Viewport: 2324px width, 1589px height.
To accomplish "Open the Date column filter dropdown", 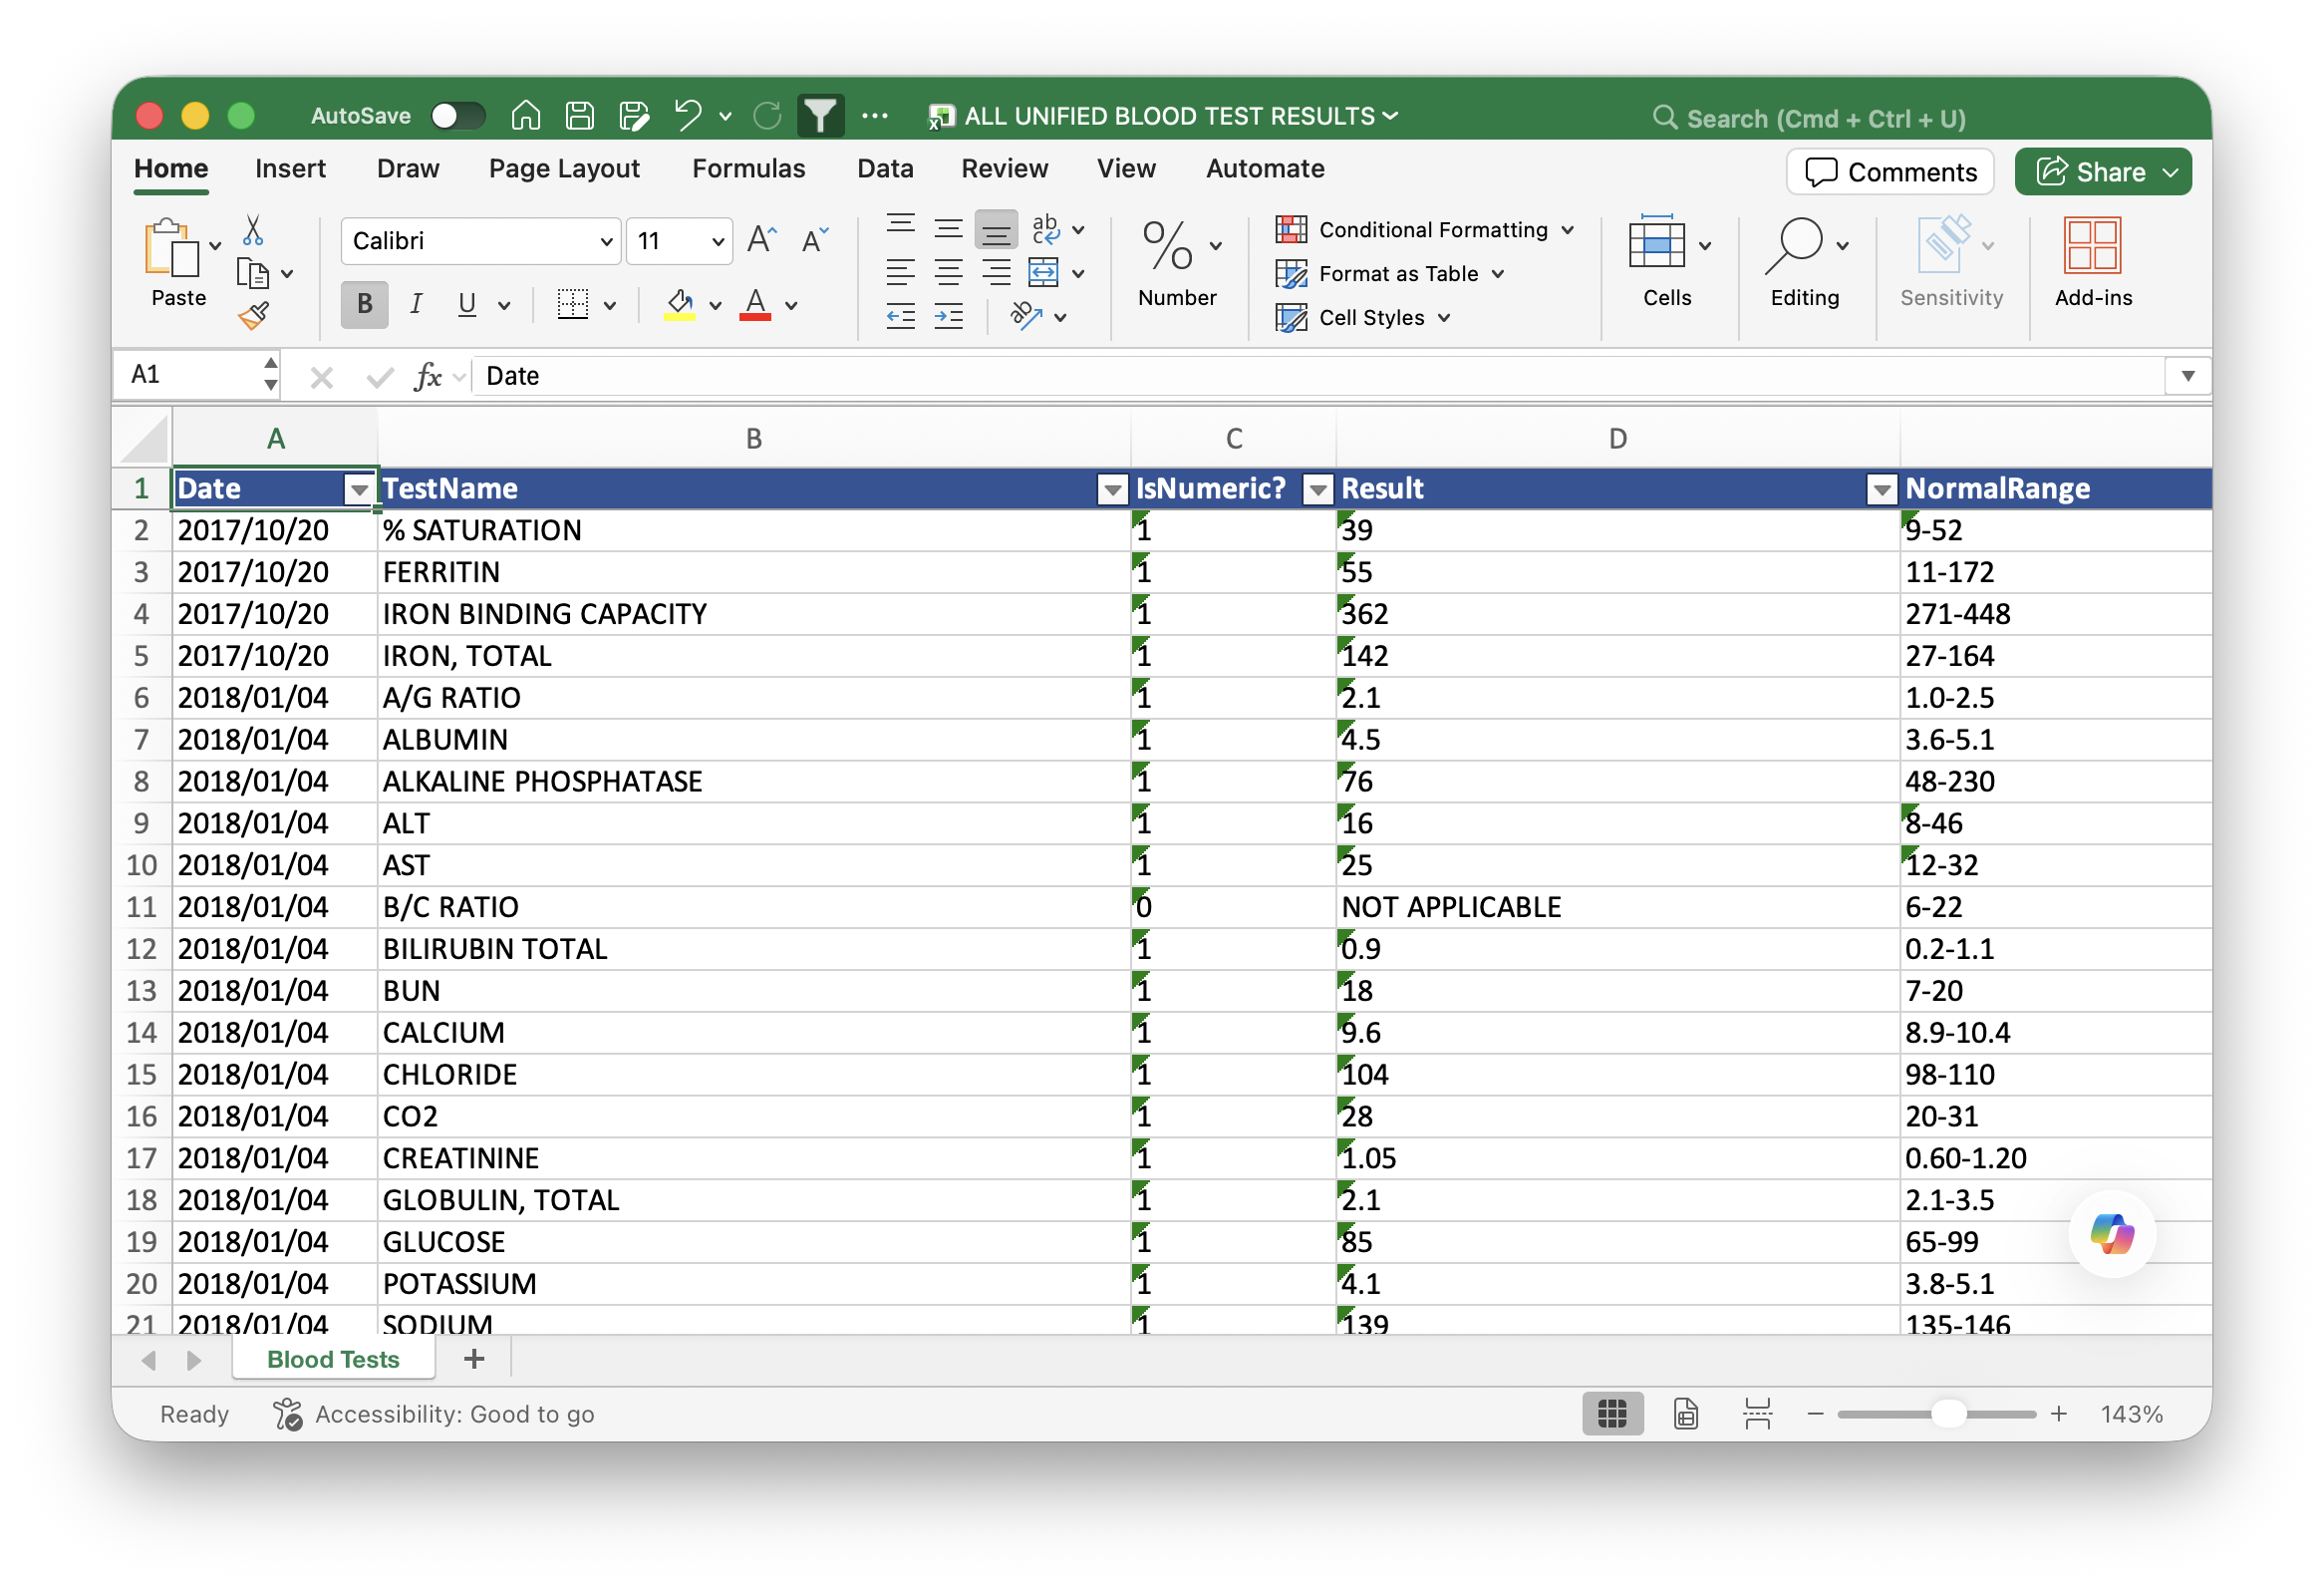I will coord(358,489).
